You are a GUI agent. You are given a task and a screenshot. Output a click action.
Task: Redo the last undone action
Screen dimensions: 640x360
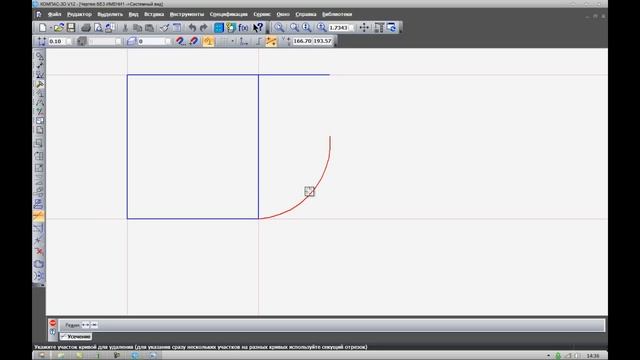(x=204, y=28)
